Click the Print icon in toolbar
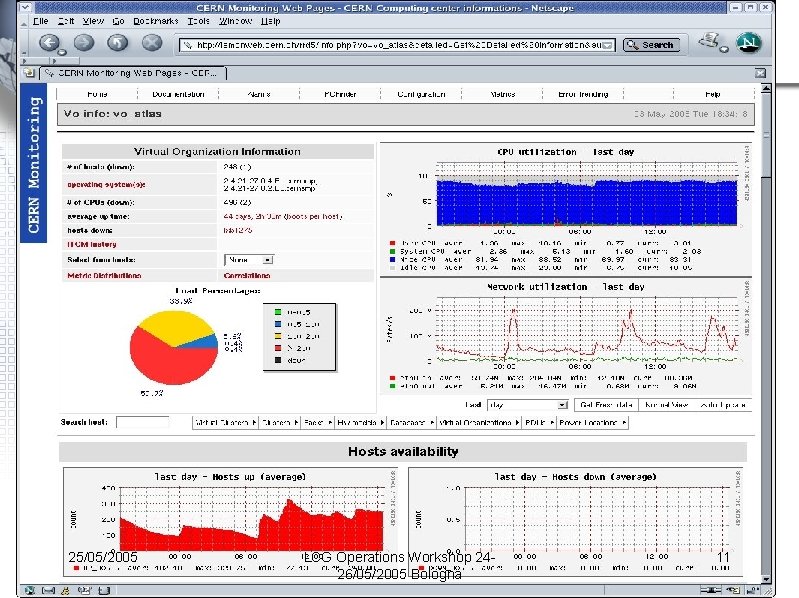The height and width of the screenshot is (598, 799). (710, 42)
